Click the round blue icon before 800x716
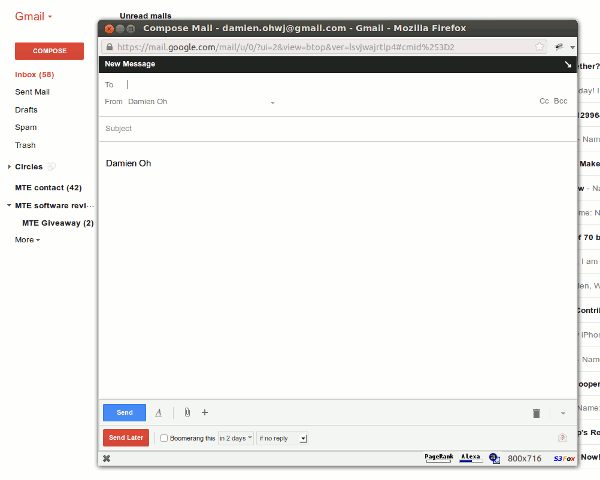Viewport: 600px width, 480px height. click(494, 458)
